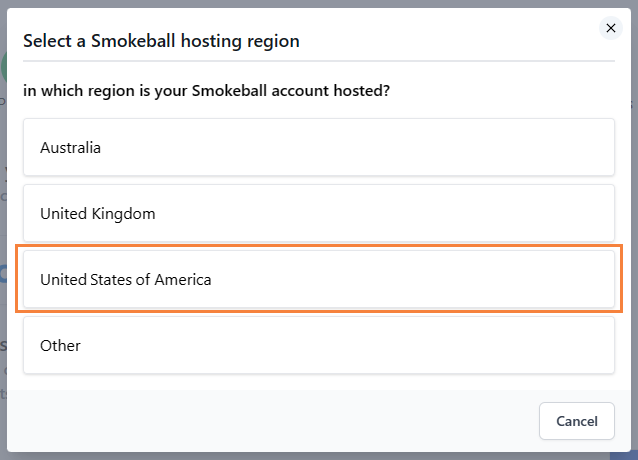
Task: Click the United Kingdom label text
Action: (x=98, y=214)
